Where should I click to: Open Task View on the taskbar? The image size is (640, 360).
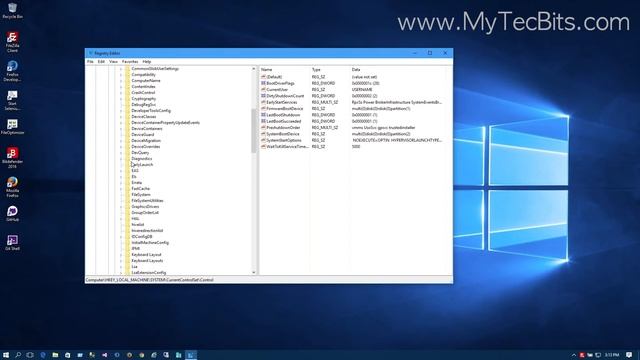click(30, 355)
